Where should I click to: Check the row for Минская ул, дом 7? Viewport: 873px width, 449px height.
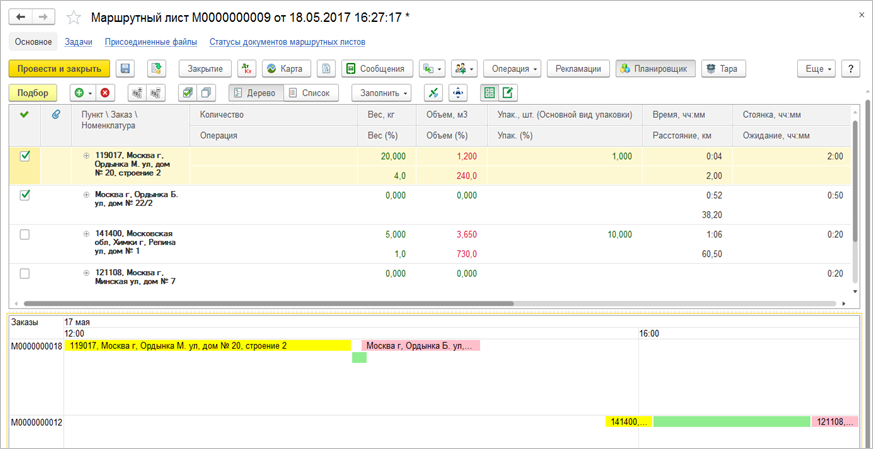(25, 273)
